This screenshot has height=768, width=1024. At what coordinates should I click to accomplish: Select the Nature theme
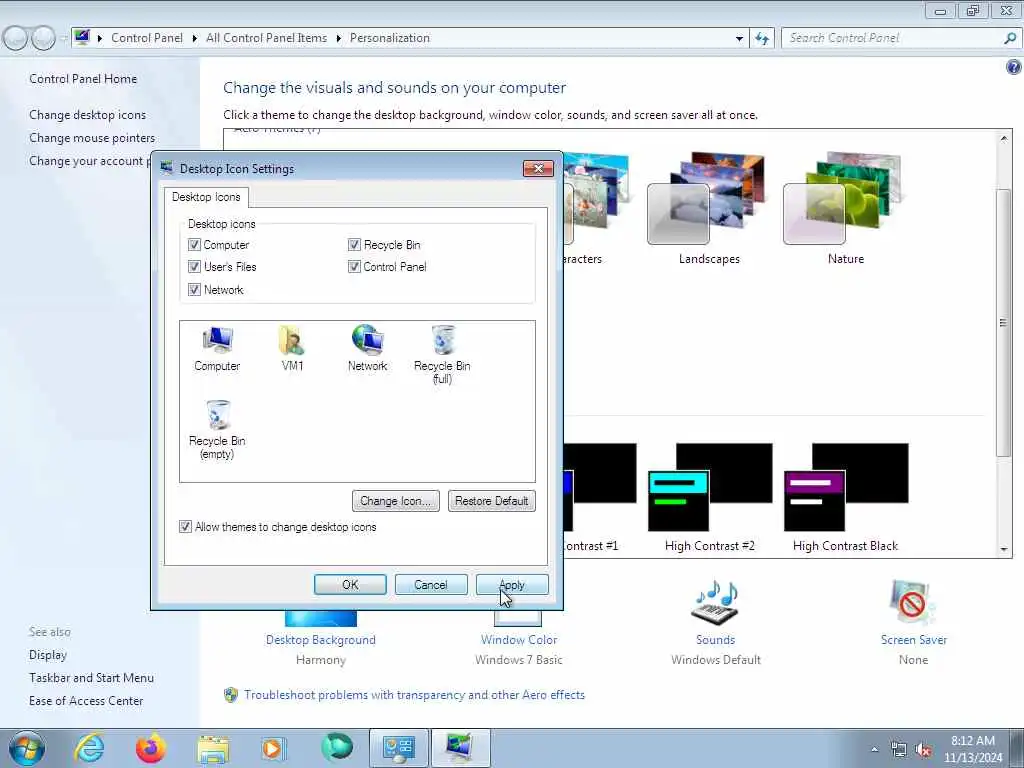pos(846,208)
